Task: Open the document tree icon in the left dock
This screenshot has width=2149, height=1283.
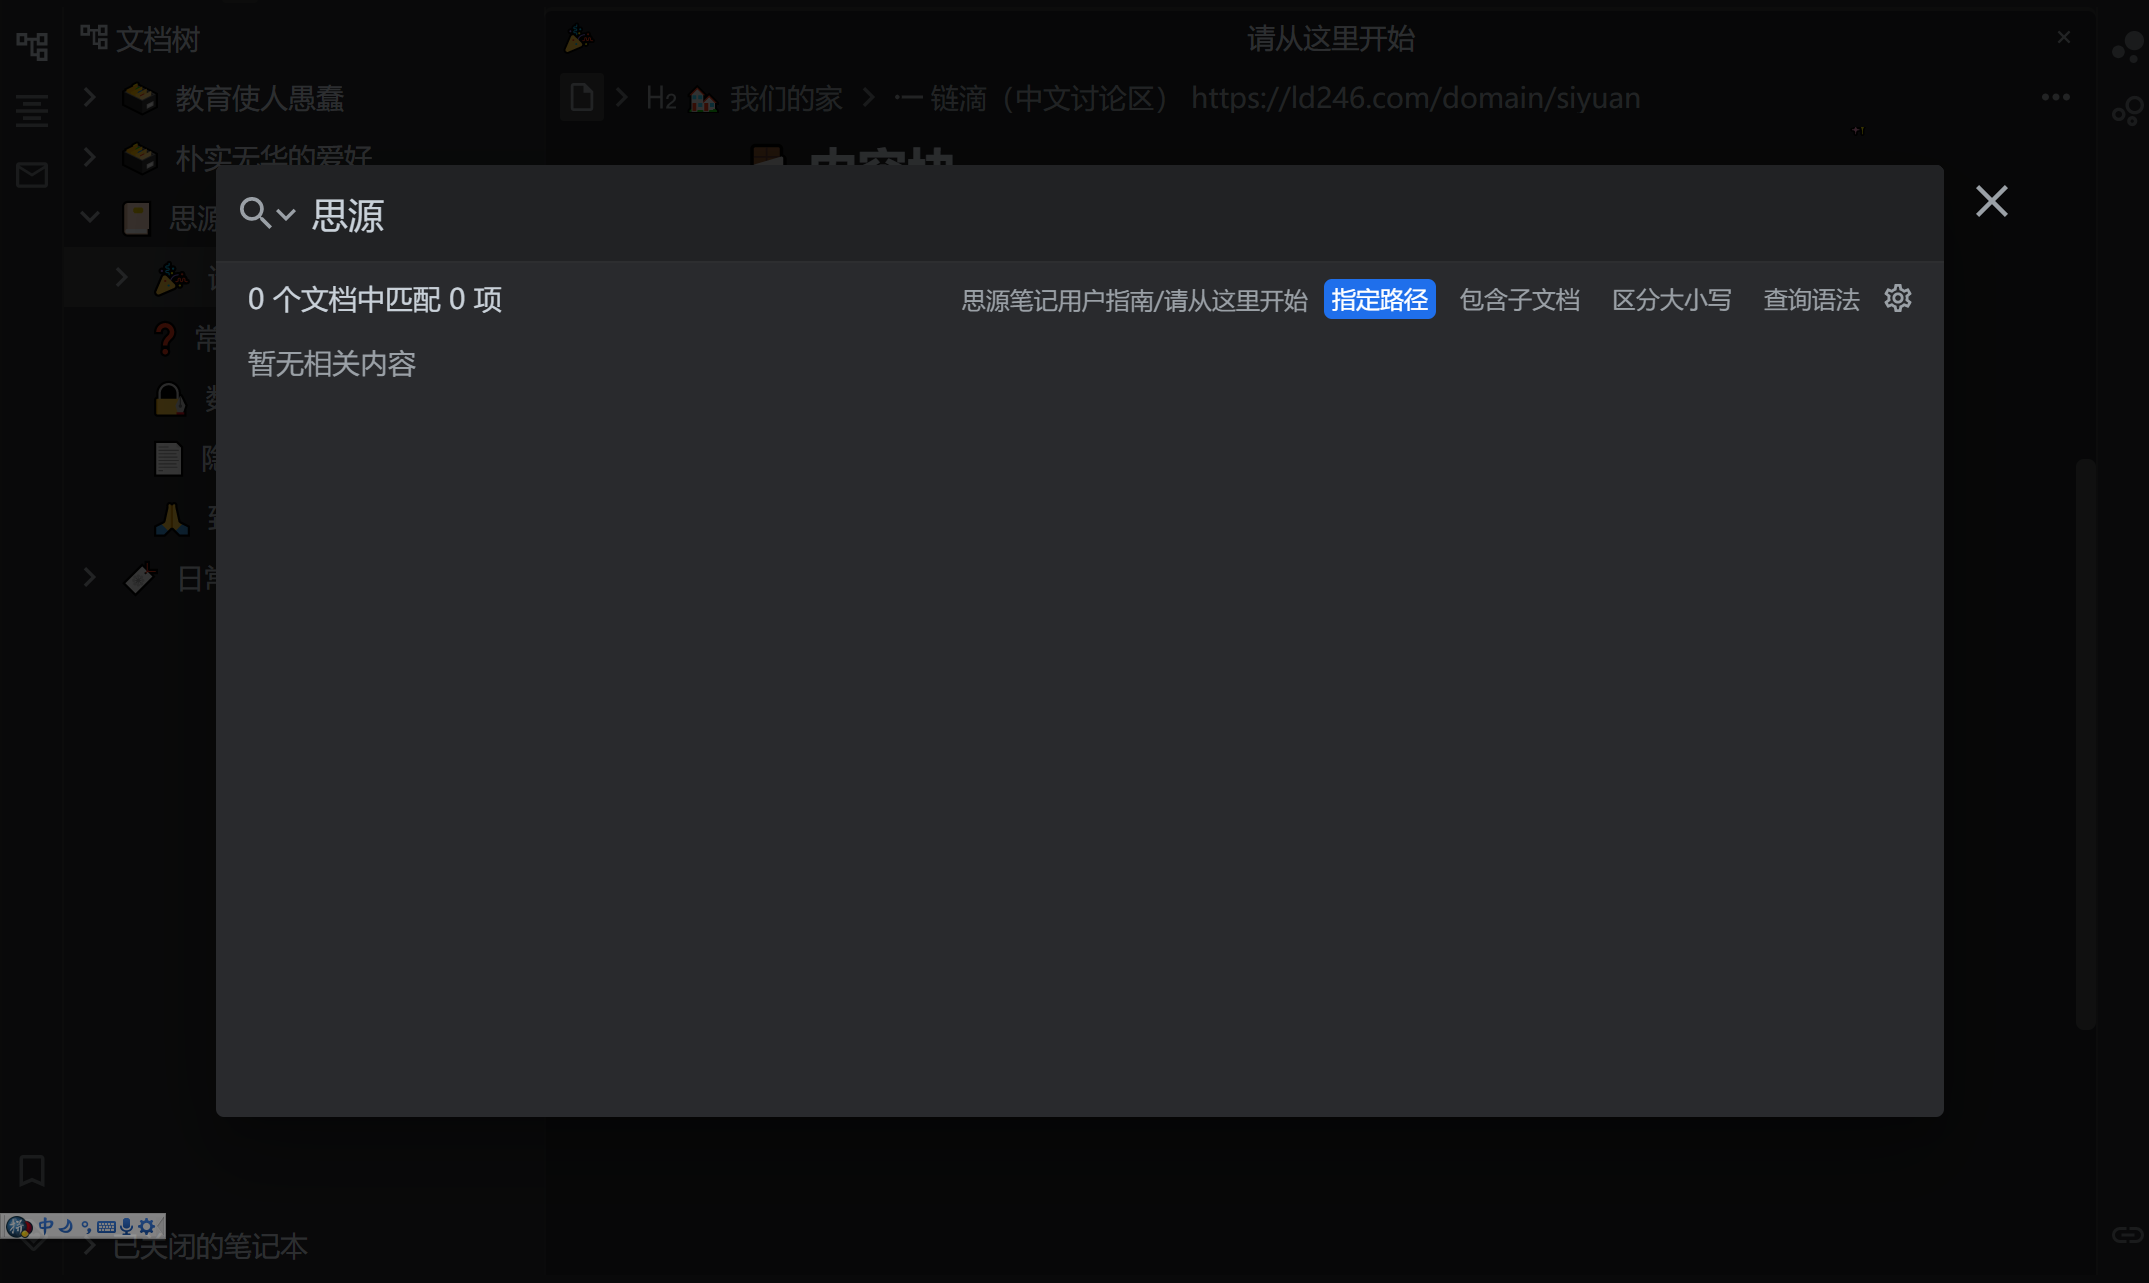Action: (x=32, y=45)
